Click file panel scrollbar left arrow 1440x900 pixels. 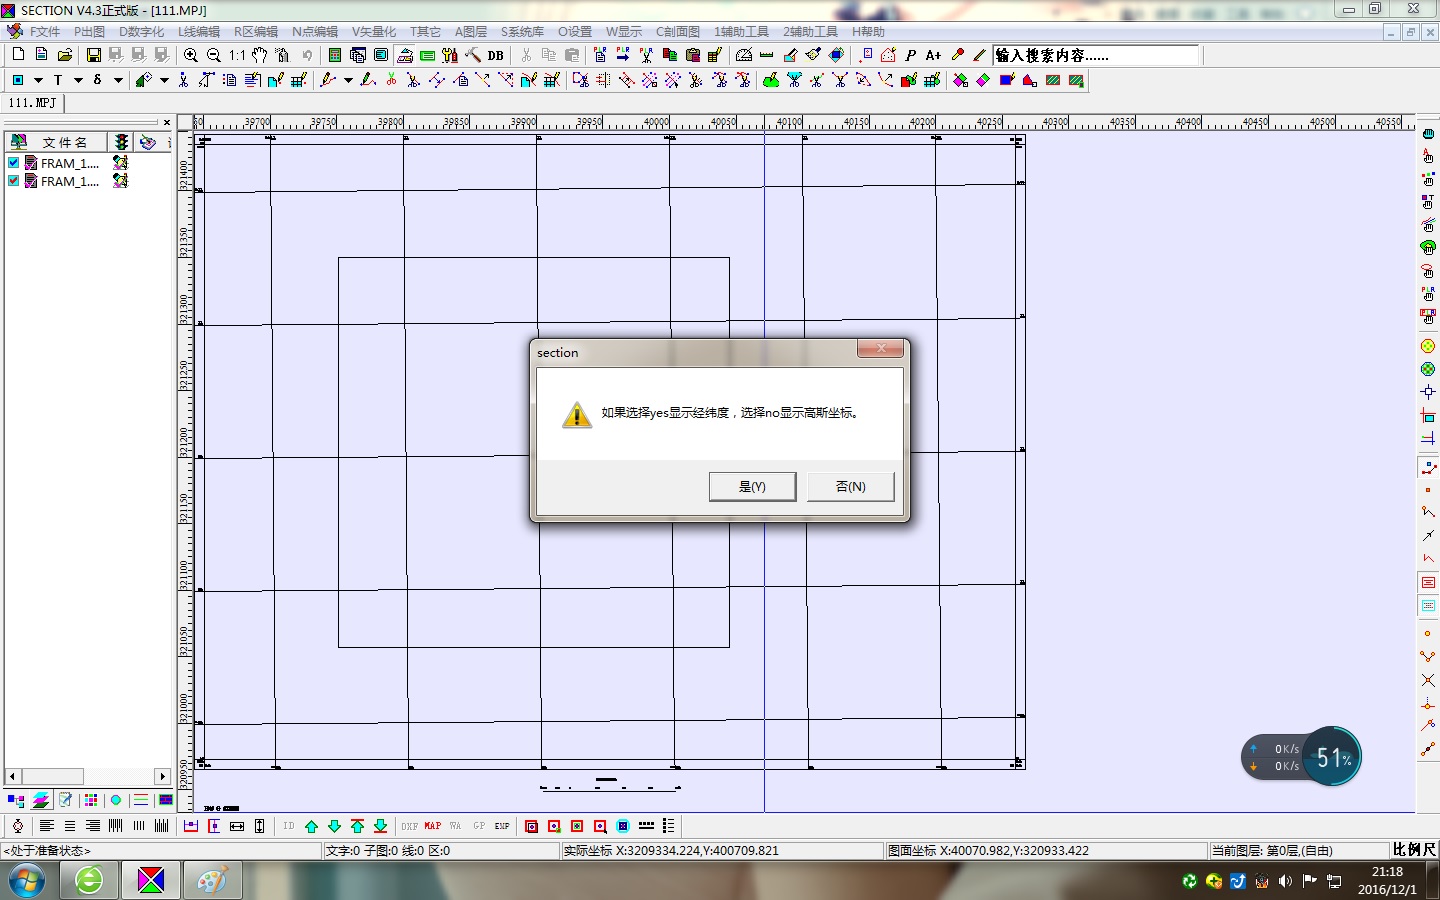coord(12,776)
